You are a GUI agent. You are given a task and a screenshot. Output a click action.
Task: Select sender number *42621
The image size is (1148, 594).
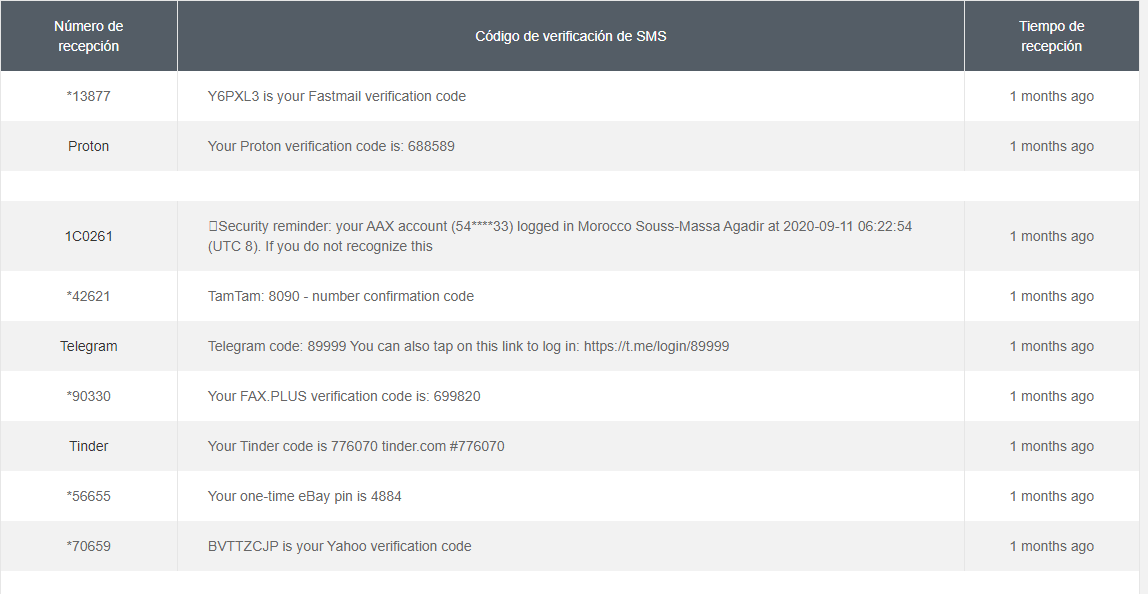coord(88,296)
